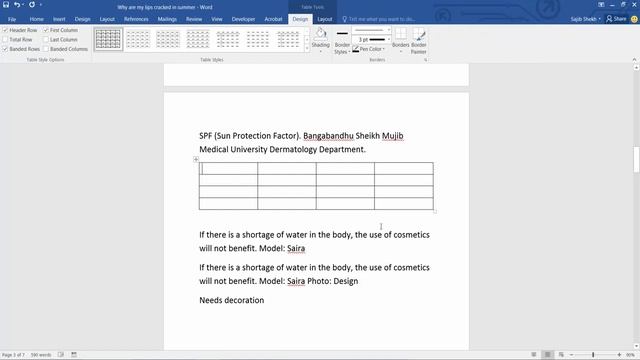Activate the Border Painter tool
The image size is (640, 360).
point(419,41)
